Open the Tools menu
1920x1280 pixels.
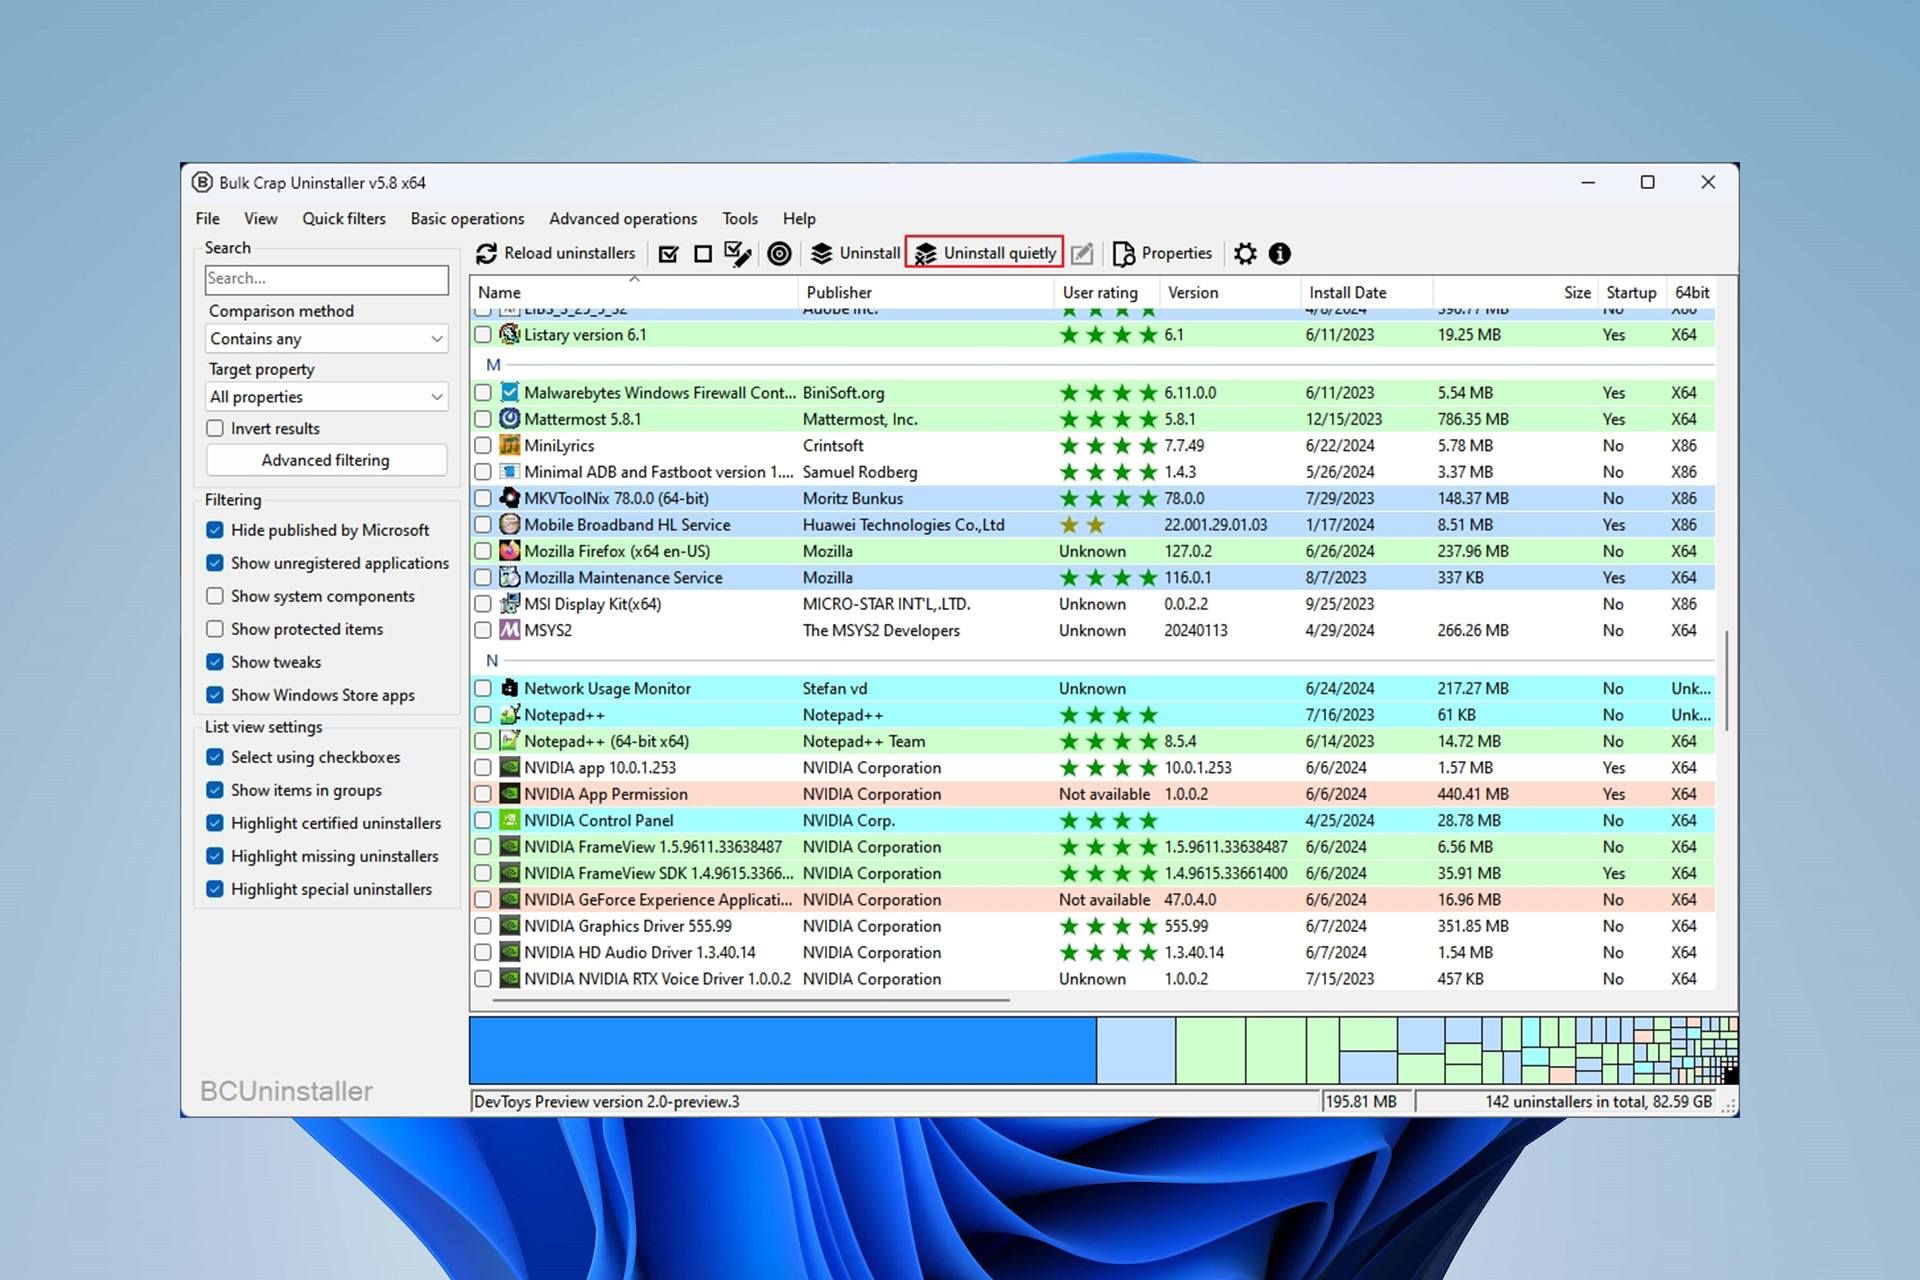click(740, 218)
